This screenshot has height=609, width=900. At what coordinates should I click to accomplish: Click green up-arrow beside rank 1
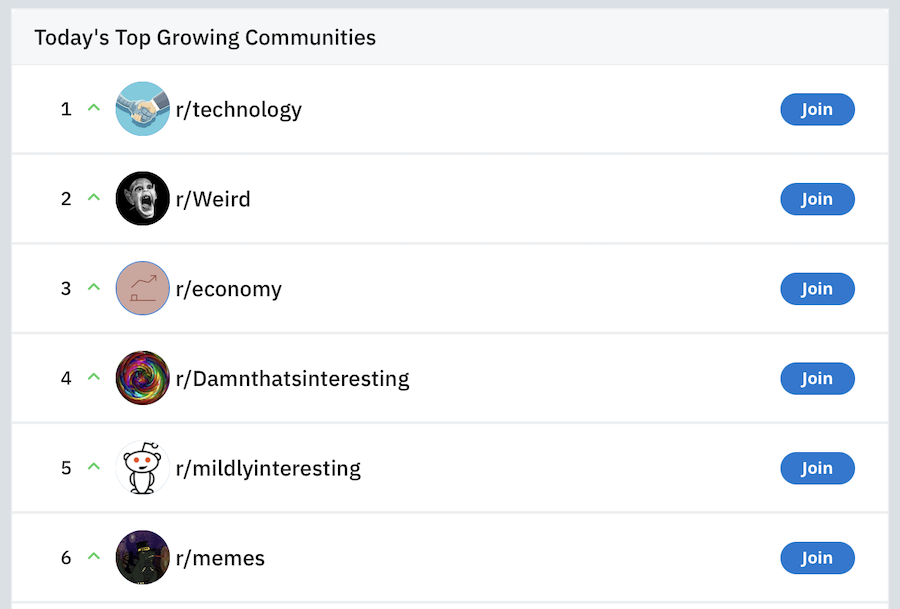[x=94, y=108]
